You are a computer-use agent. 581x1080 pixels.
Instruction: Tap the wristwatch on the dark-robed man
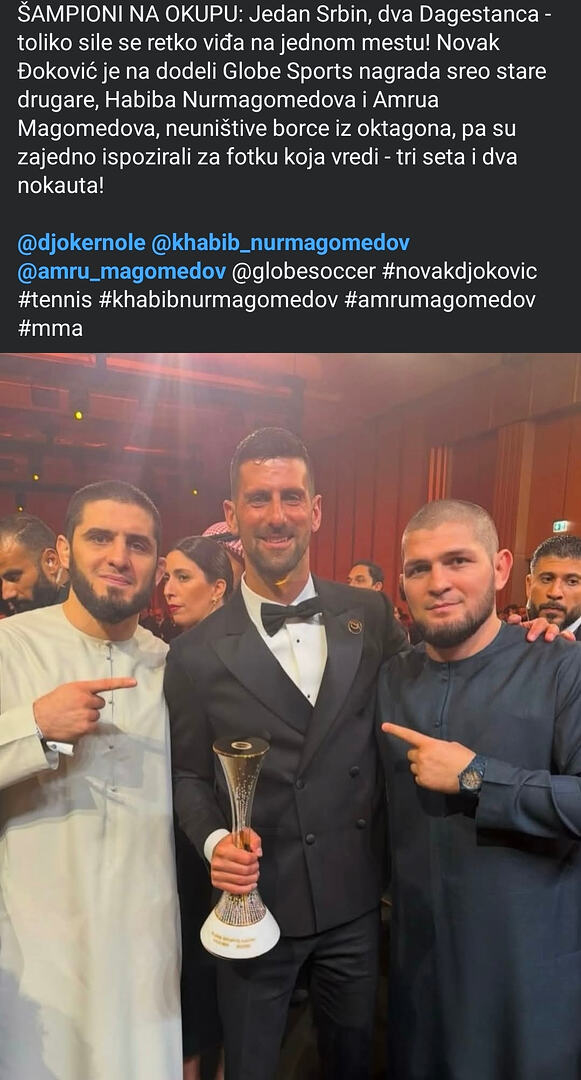click(472, 776)
